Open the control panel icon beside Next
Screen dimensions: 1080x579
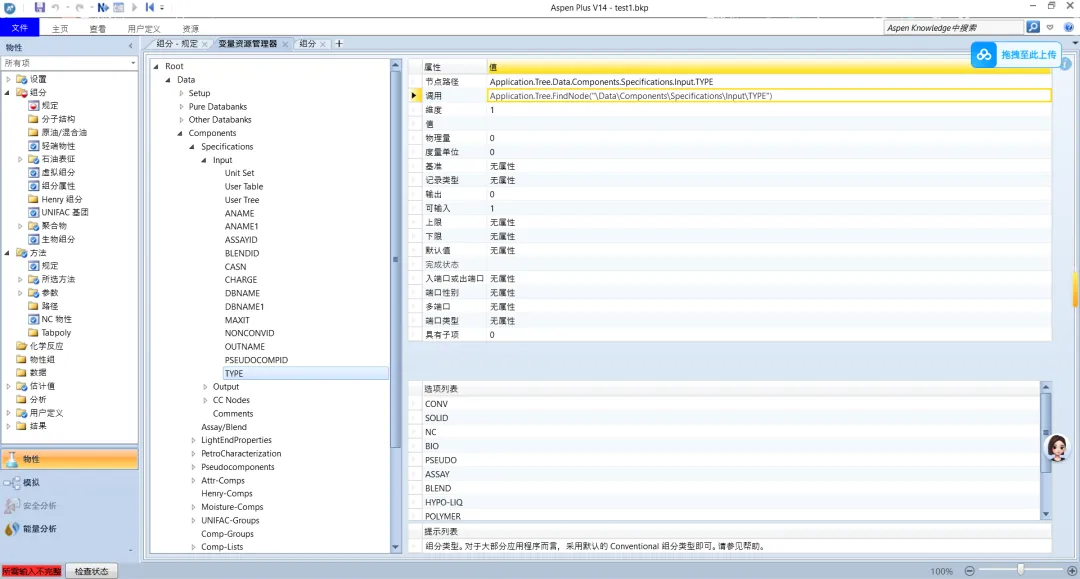click(x=118, y=8)
